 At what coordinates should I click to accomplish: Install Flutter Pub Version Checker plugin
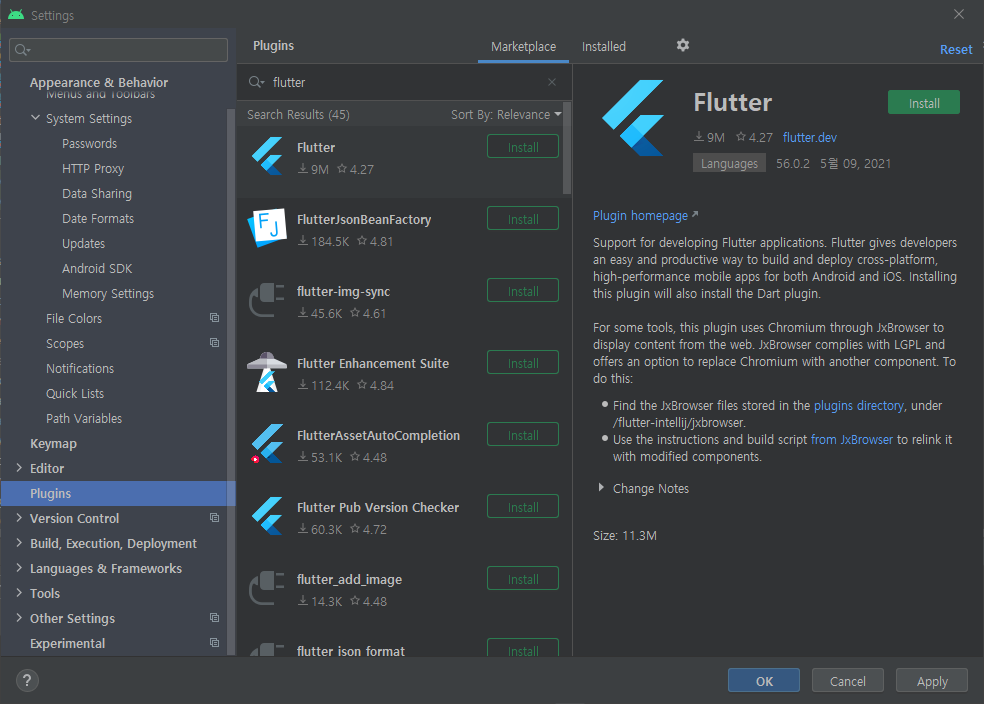[523, 507]
